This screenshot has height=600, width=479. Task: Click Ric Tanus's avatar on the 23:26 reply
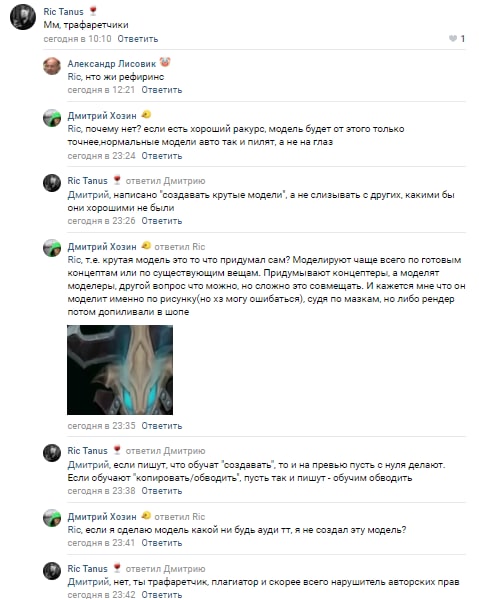[52, 183]
